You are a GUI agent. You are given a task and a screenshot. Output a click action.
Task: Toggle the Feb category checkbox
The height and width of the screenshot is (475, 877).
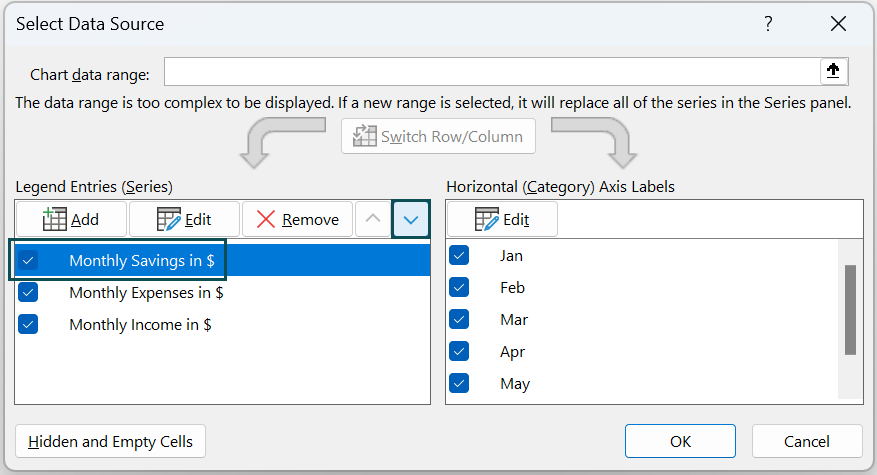(x=459, y=287)
